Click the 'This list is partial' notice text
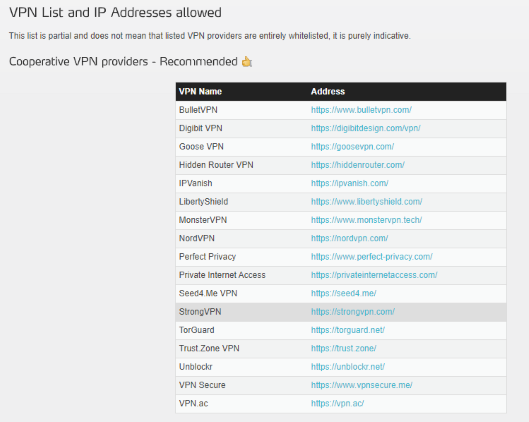Viewport: 529px width, 422px height. 210,36
